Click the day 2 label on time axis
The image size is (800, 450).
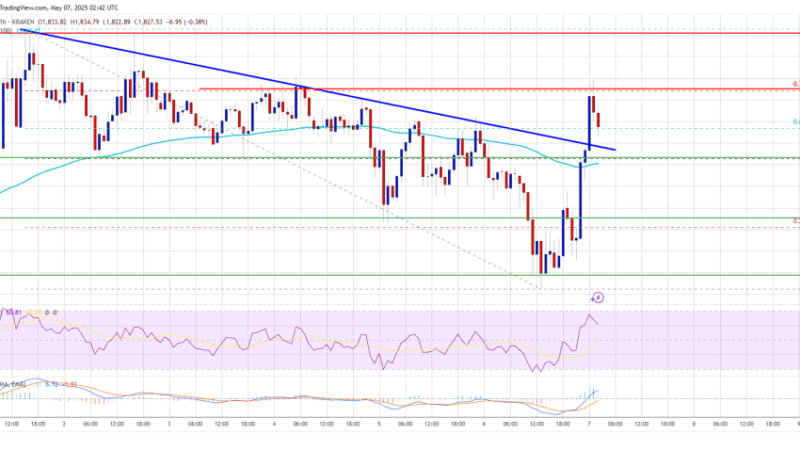64,424
